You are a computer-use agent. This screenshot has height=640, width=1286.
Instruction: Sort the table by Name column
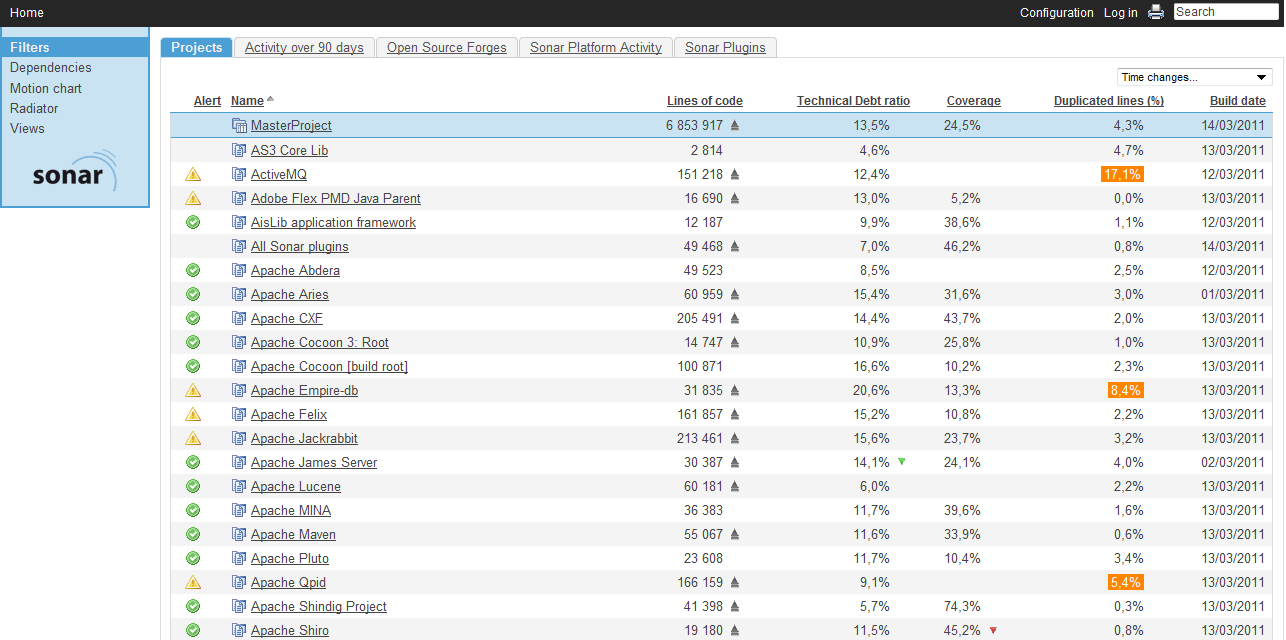pyautogui.click(x=247, y=101)
